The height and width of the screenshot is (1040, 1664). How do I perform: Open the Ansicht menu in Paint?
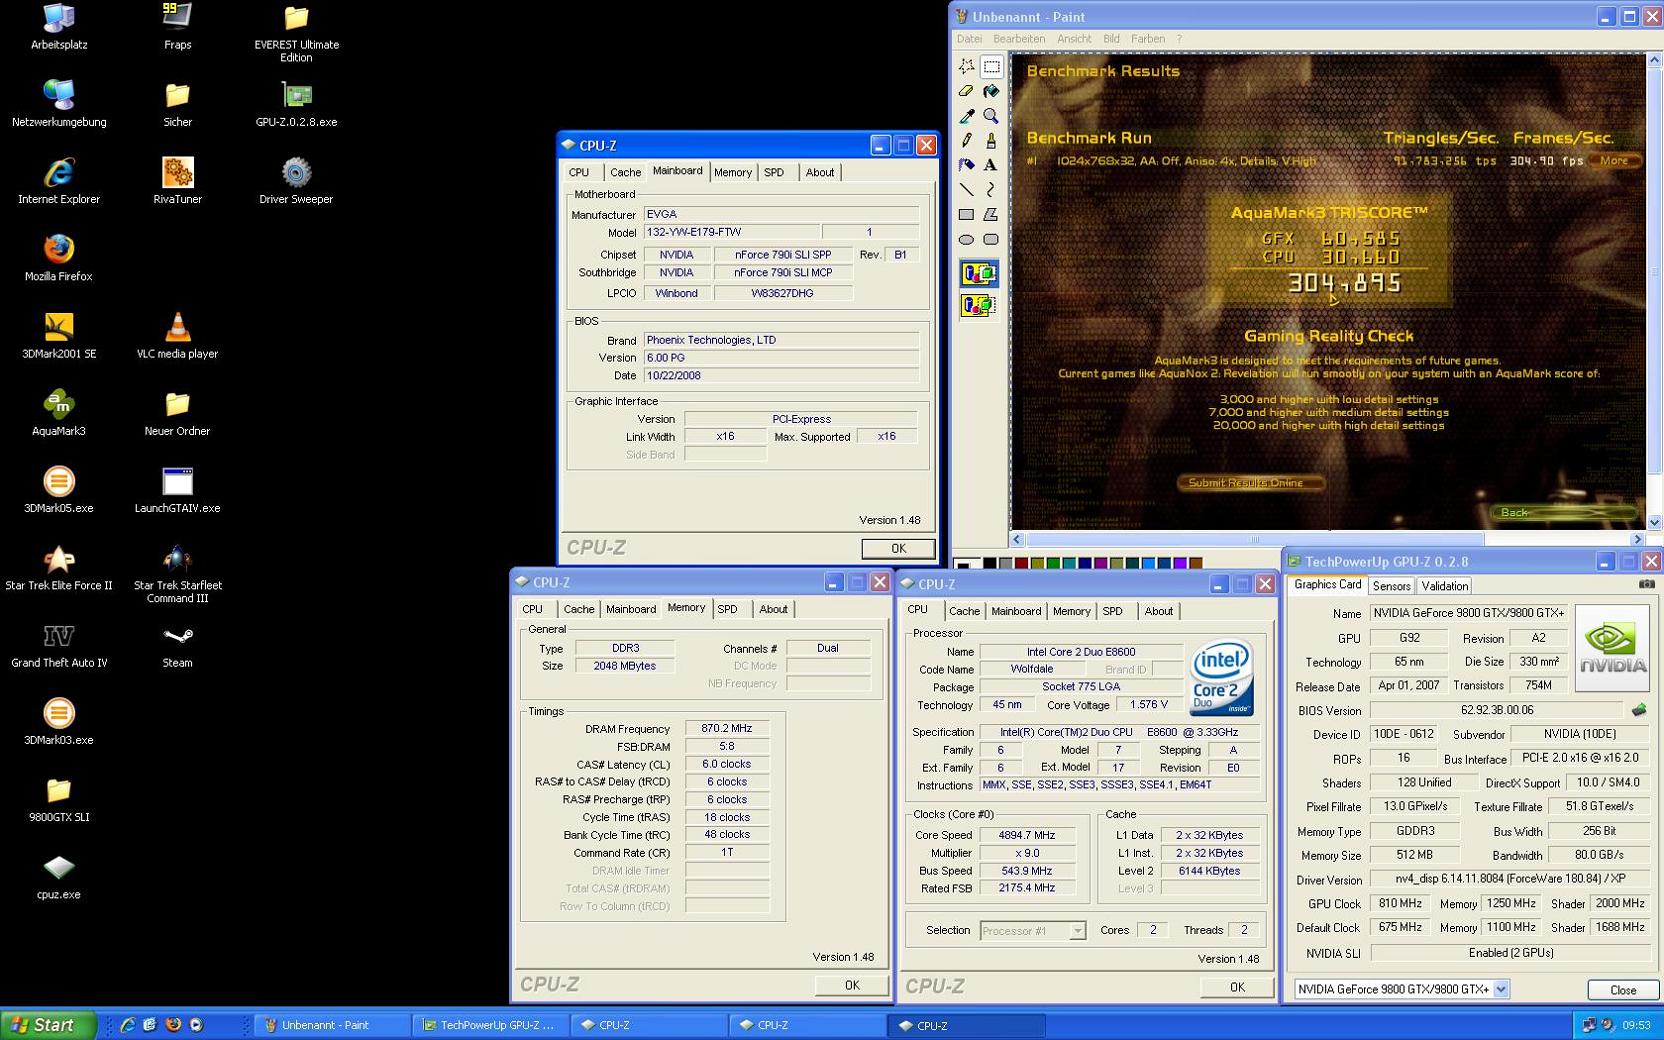1074,39
